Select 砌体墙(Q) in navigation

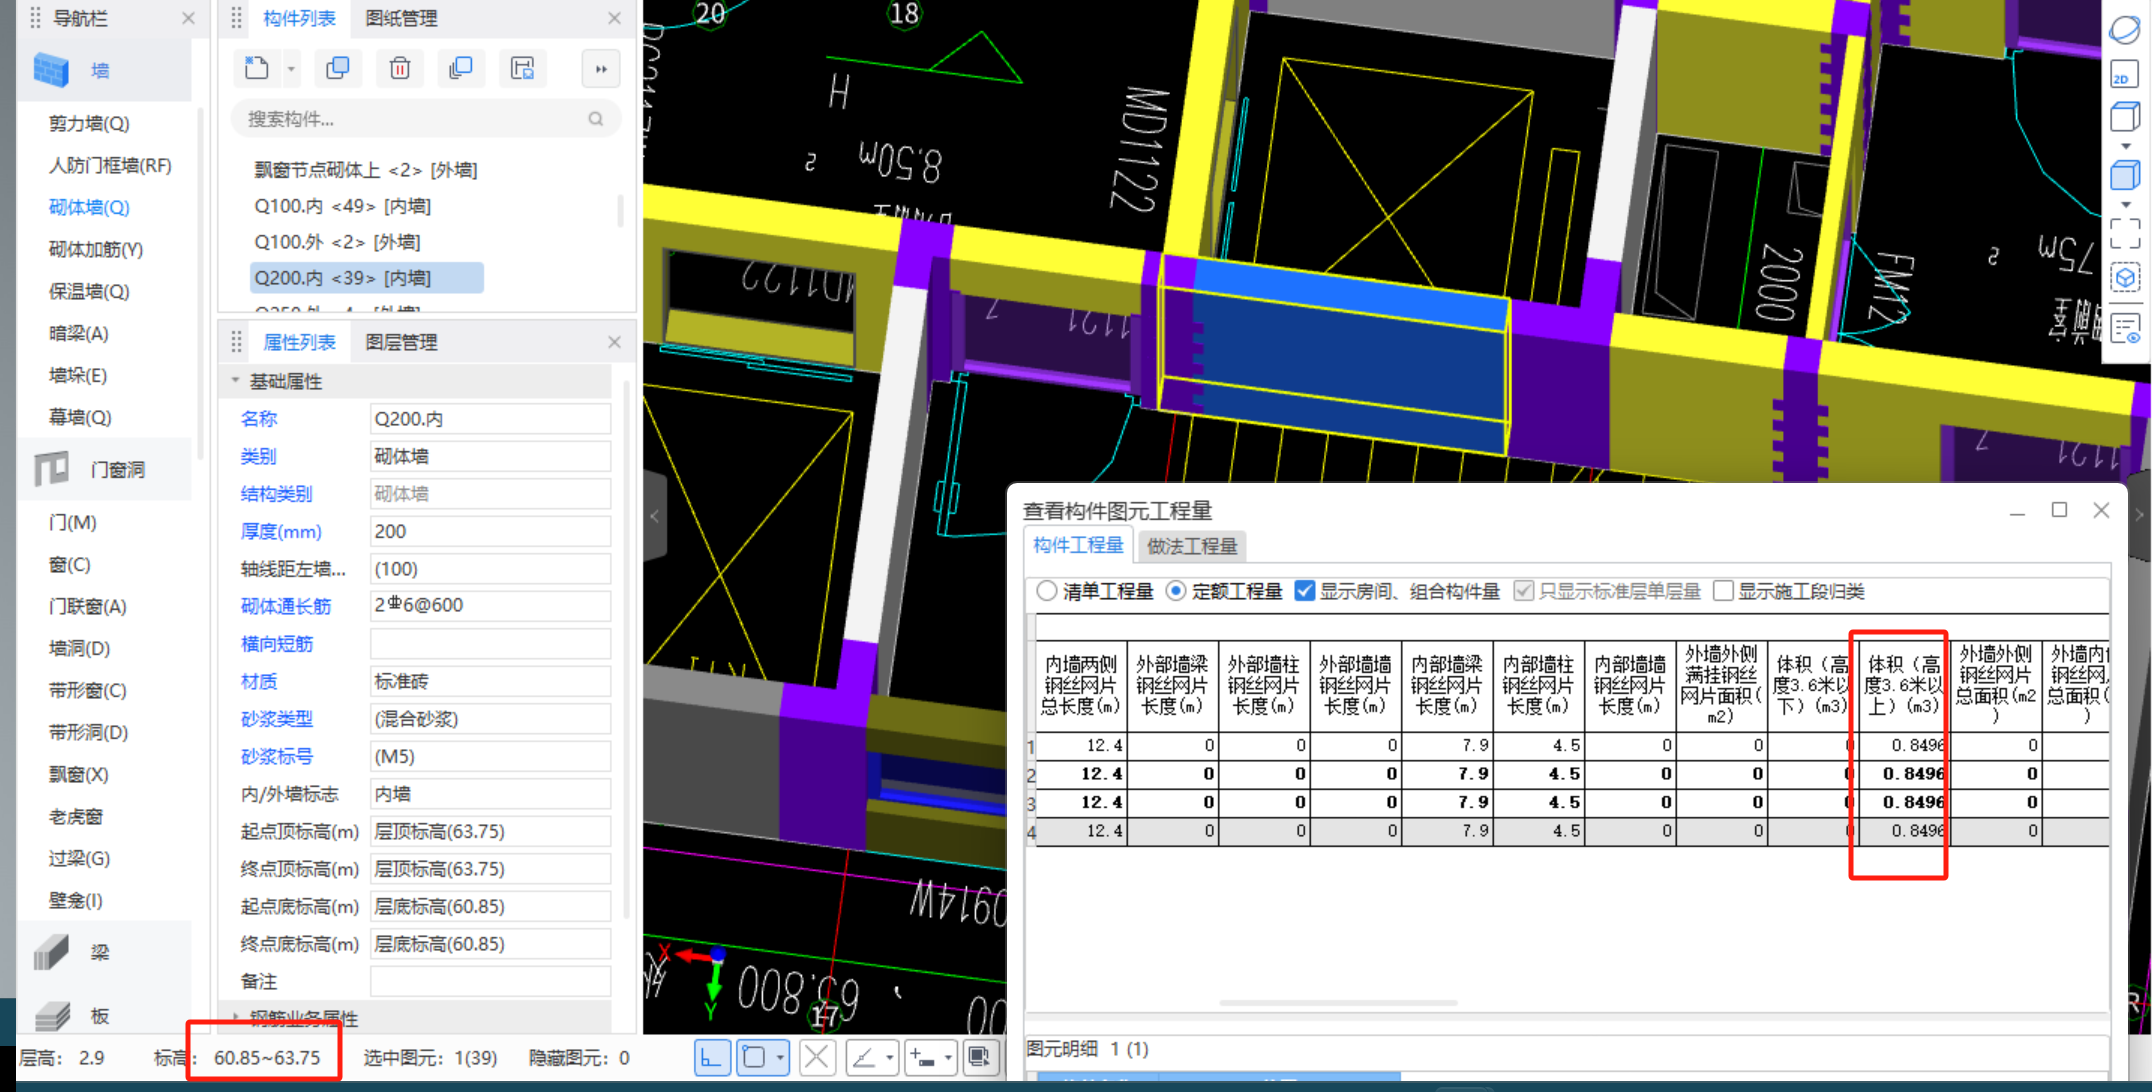click(x=89, y=207)
